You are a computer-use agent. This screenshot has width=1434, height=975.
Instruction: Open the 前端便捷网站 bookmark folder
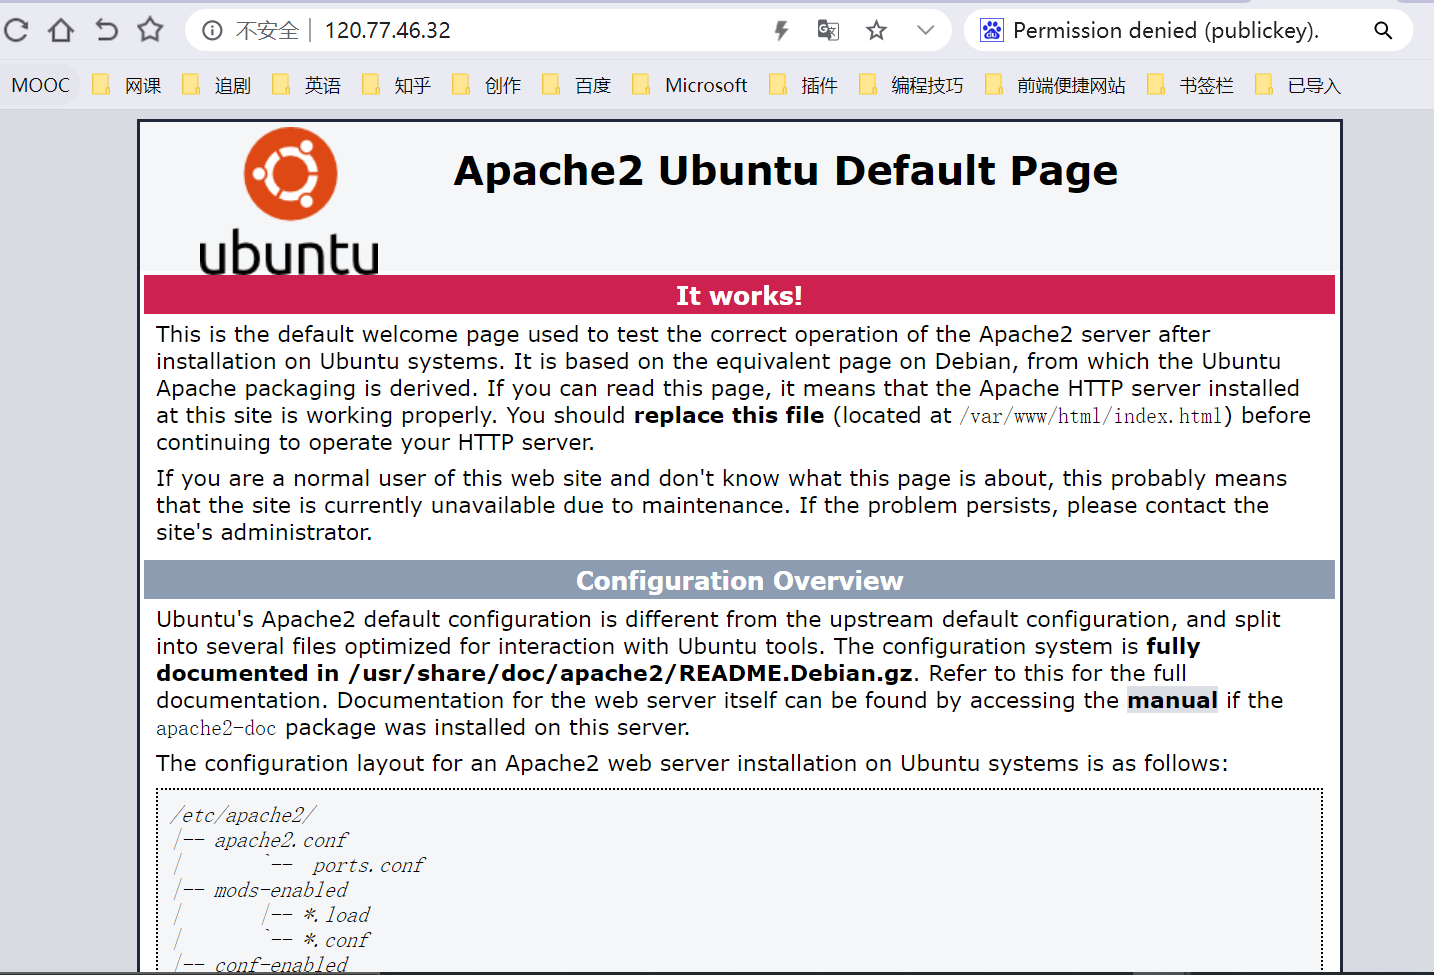pyautogui.click(x=1055, y=85)
